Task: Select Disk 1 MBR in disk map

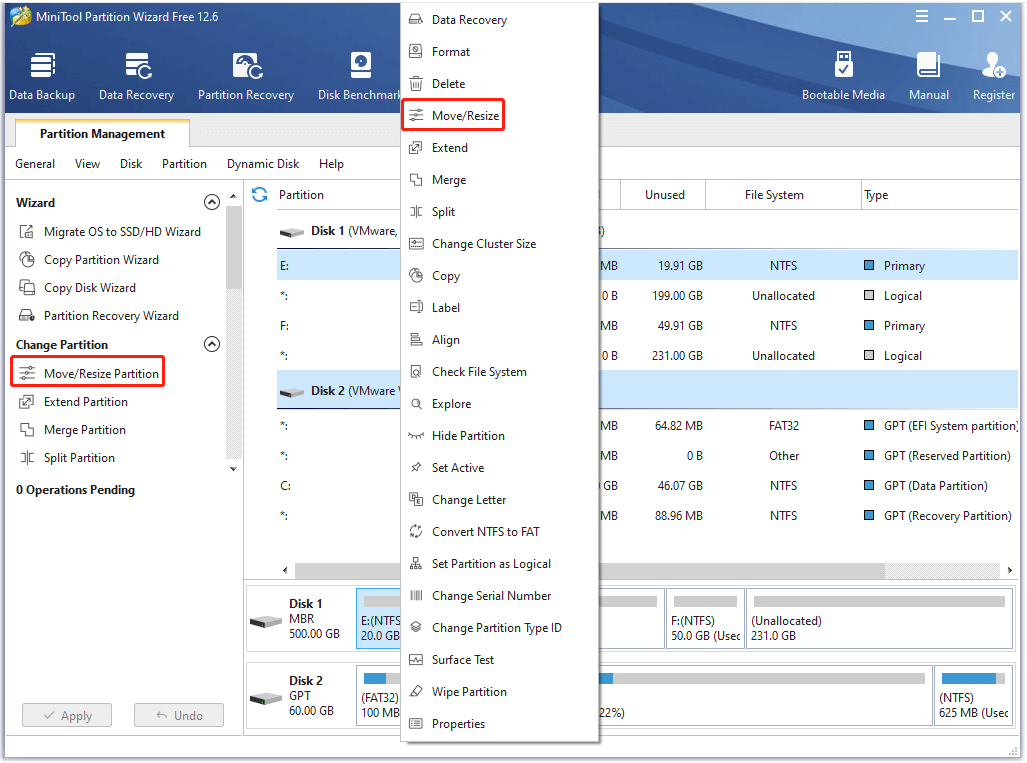Action: coord(301,619)
